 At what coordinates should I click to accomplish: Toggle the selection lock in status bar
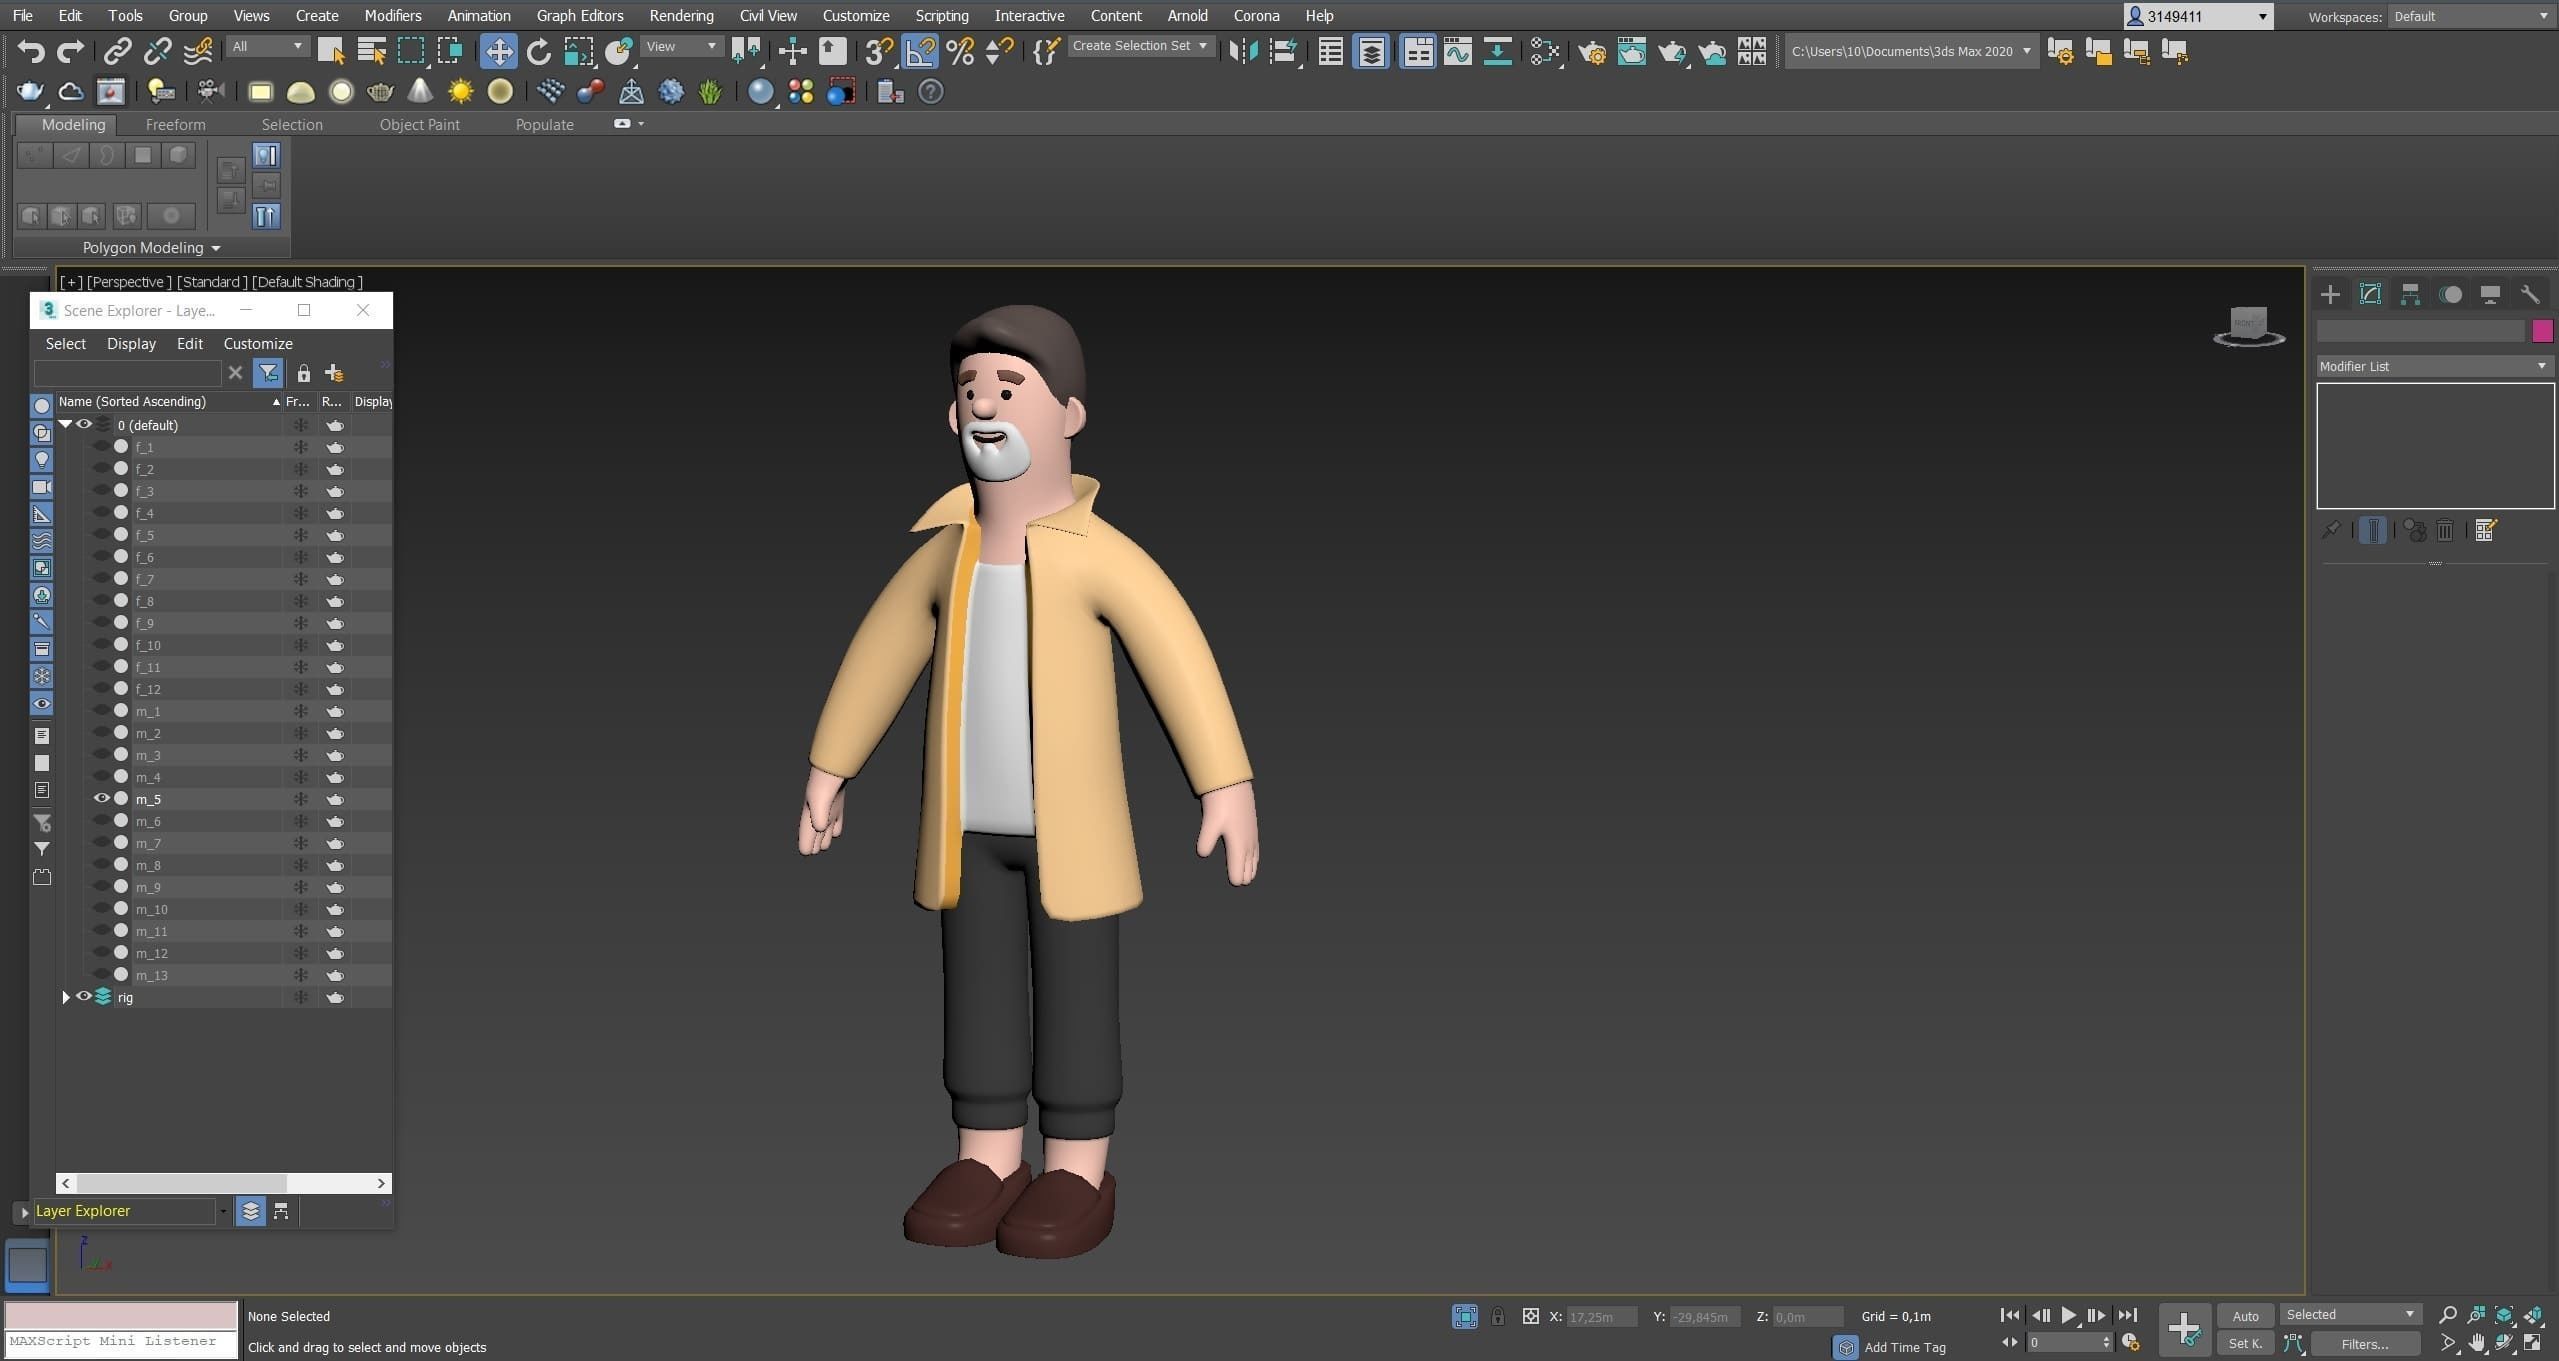(1497, 1316)
